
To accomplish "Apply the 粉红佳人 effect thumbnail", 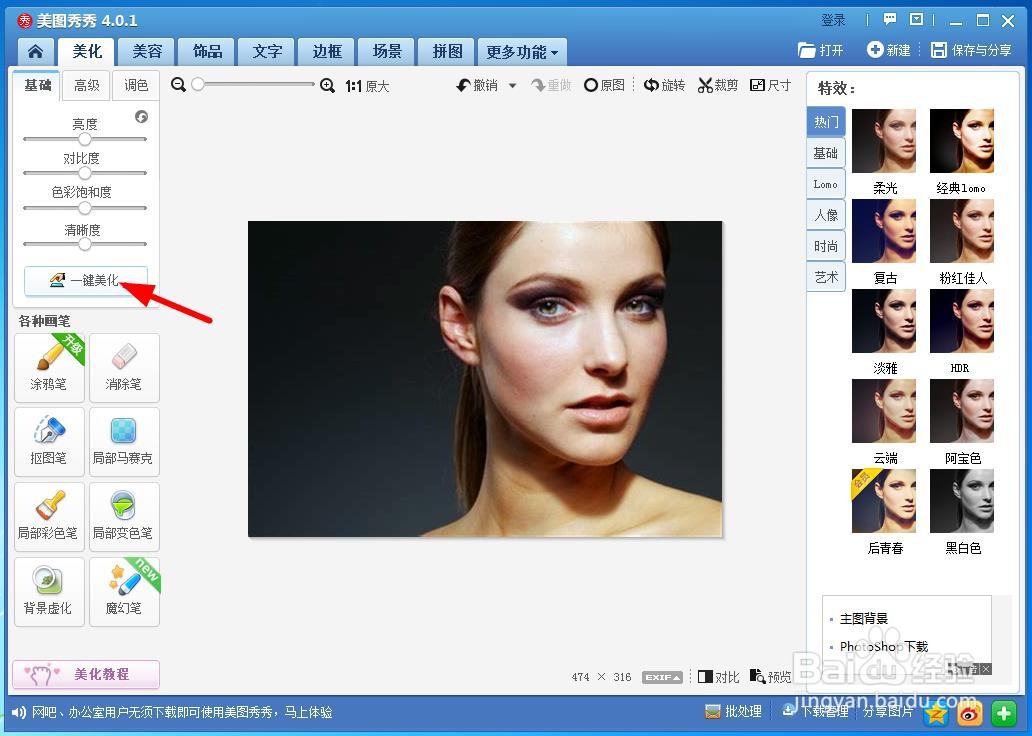I will pos(962,231).
